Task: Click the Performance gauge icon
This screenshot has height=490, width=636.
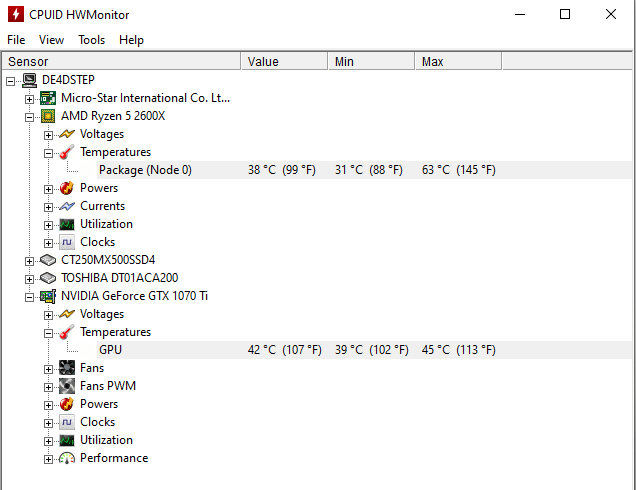Action: click(67, 458)
